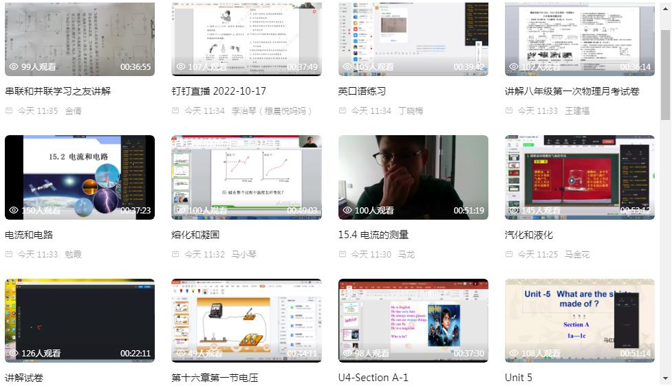Click the scrollbar down arrow

pos(665,379)
